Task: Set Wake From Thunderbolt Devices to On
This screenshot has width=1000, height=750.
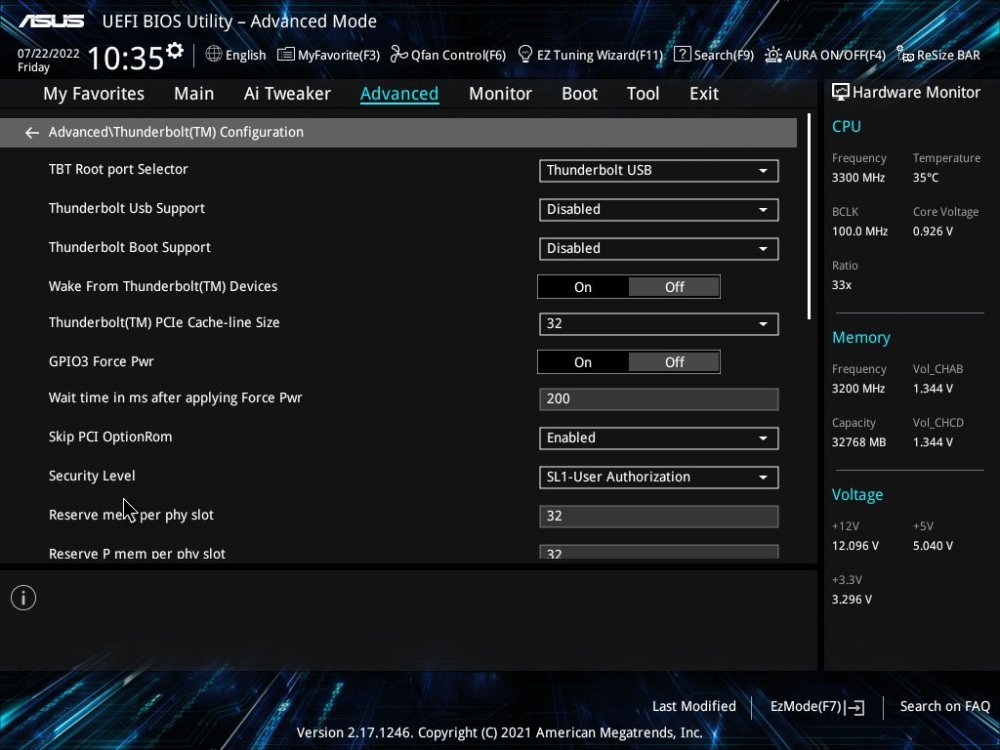Action: point(583,287)
